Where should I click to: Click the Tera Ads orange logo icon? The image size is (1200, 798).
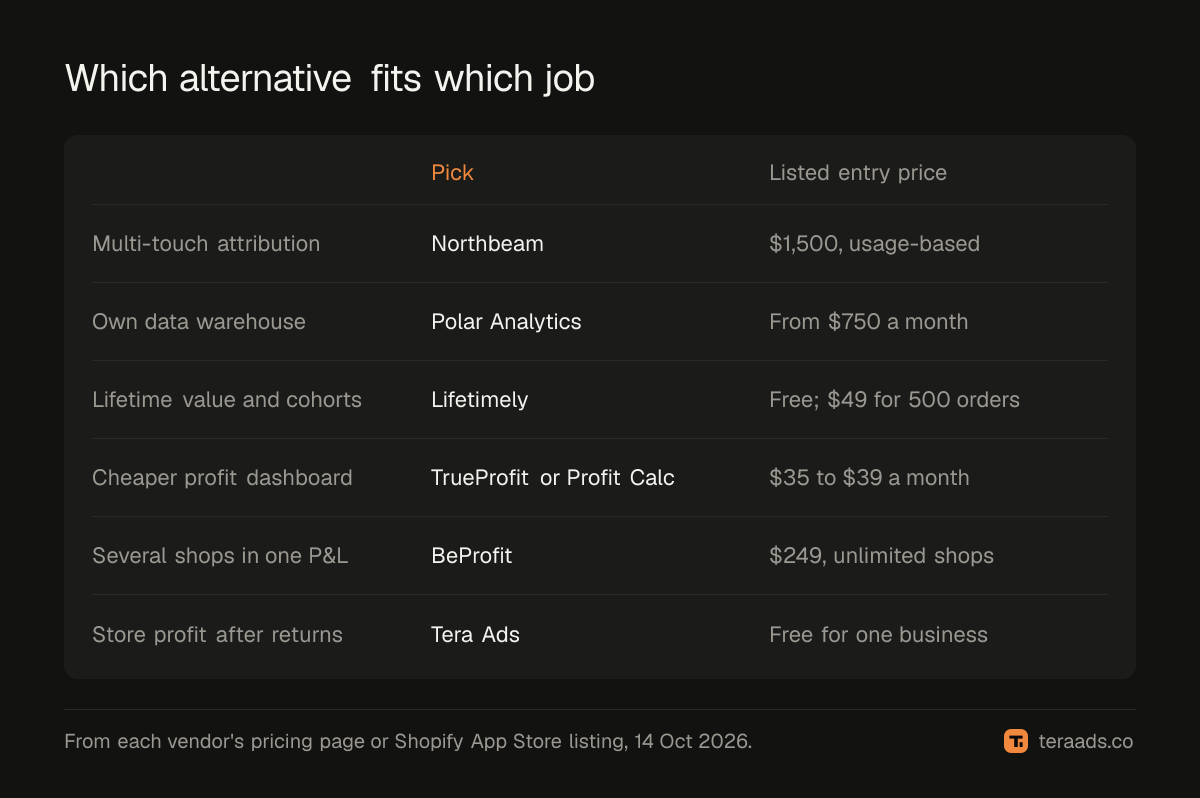coord(1016,741)
